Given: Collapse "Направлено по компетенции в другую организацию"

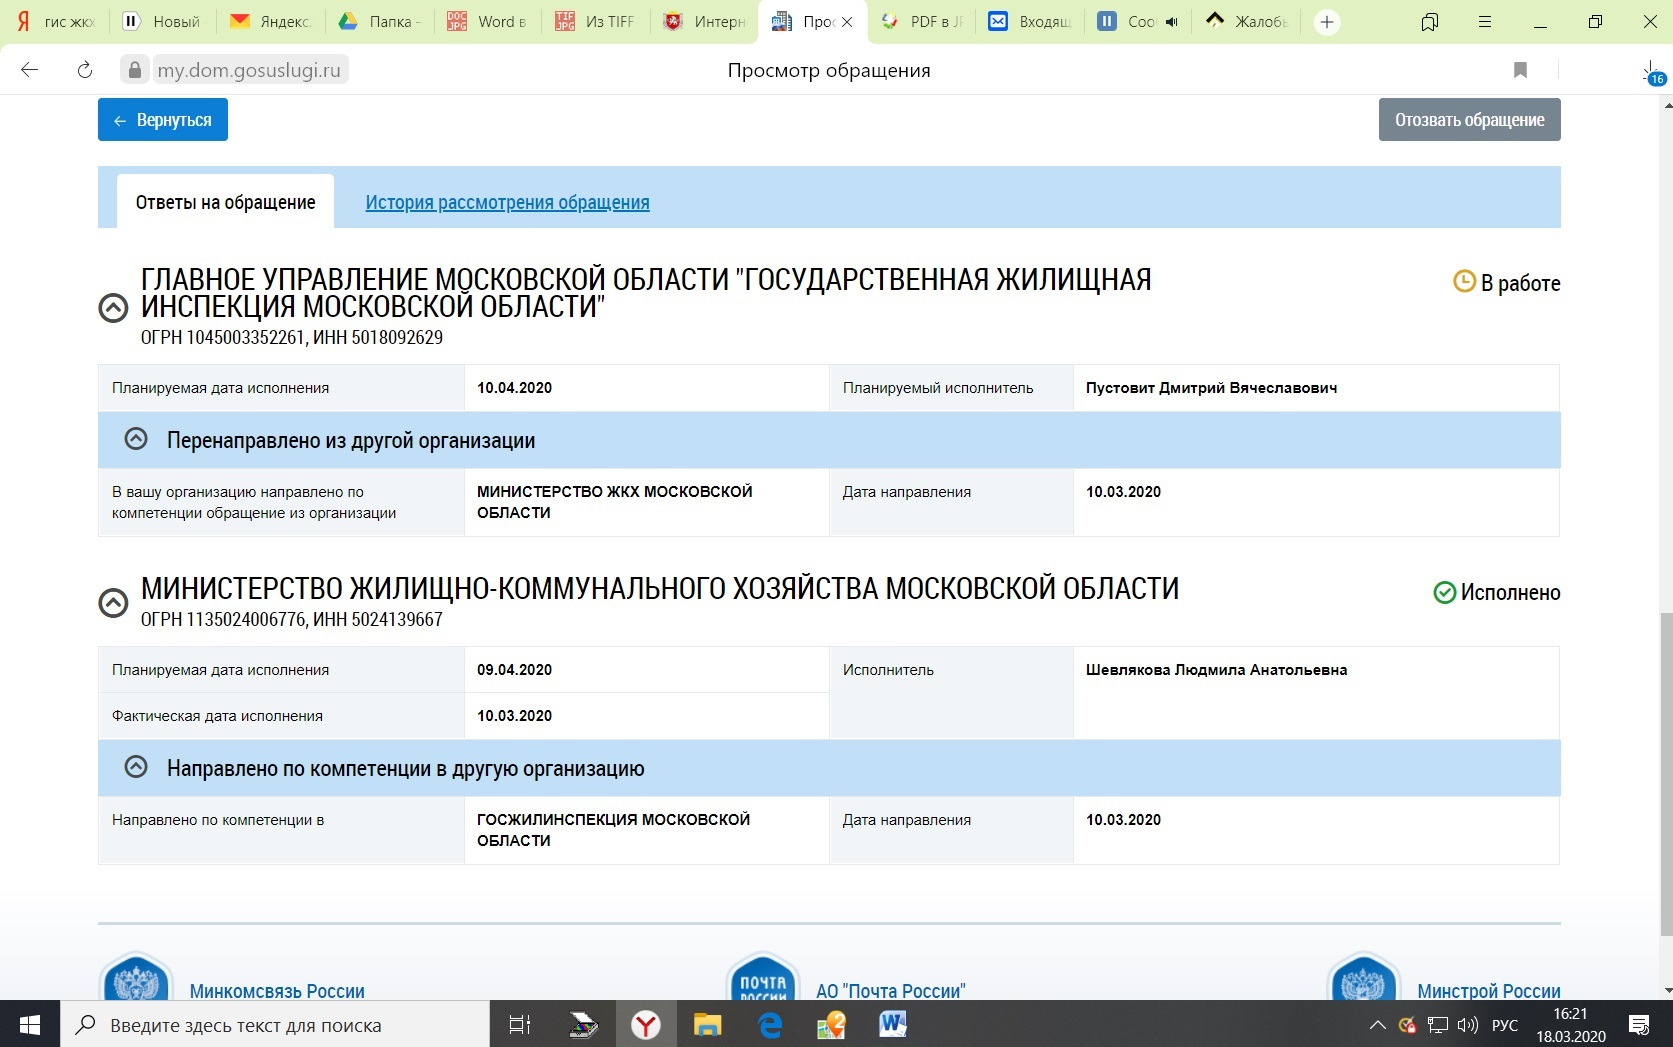Looking at the screenshot, I should (x=136, y=767).
